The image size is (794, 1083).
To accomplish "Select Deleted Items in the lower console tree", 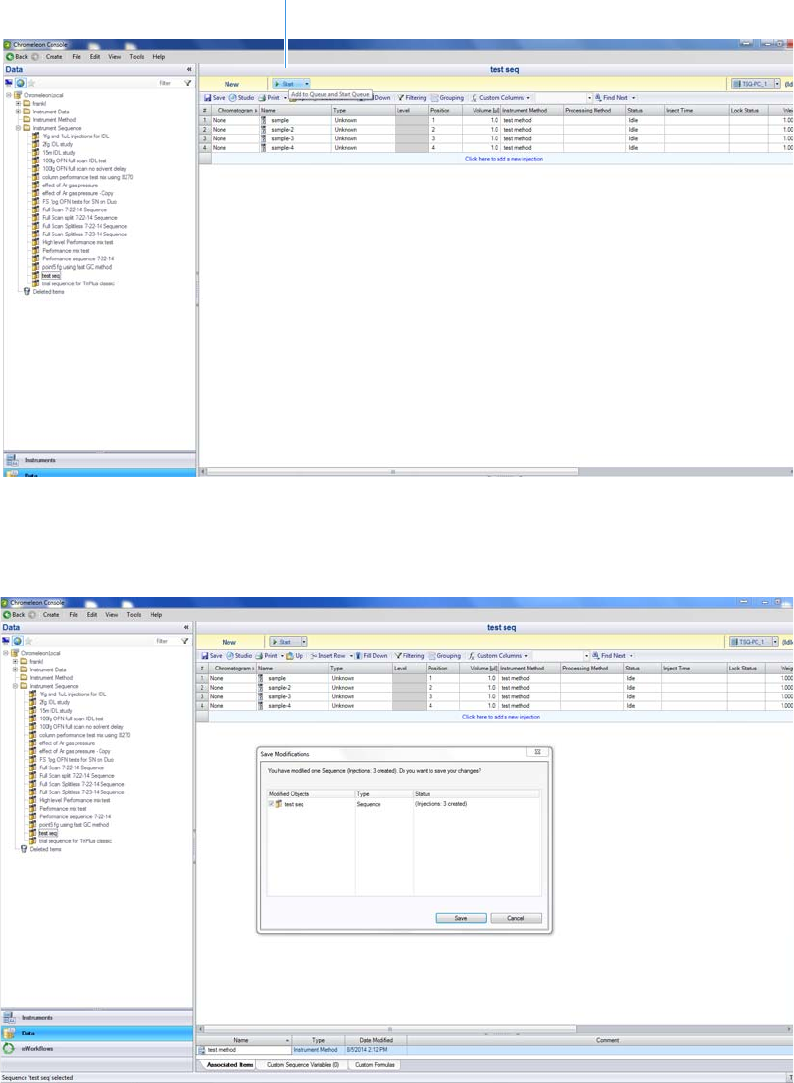I will (x=45, y=849).
